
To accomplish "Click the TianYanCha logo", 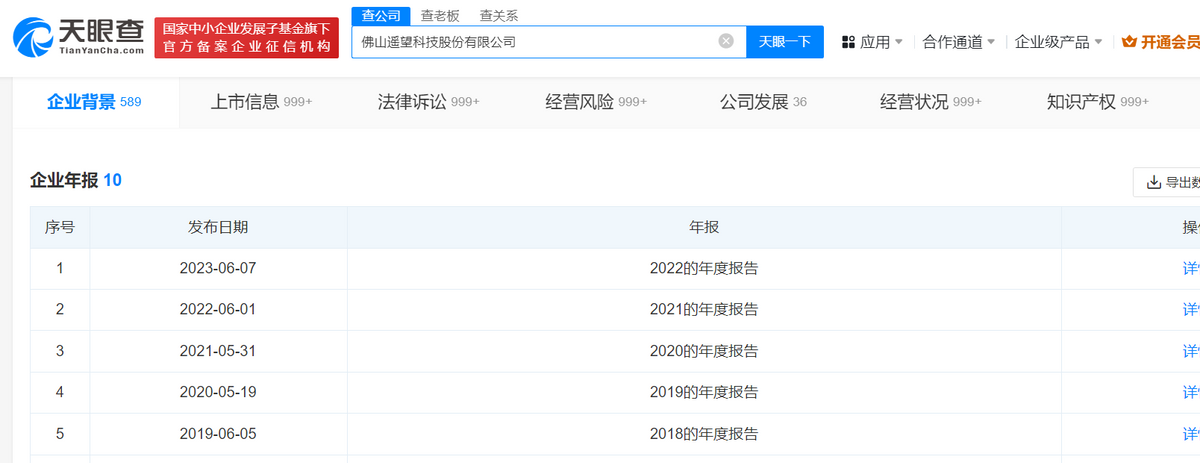I will [78, 36].
